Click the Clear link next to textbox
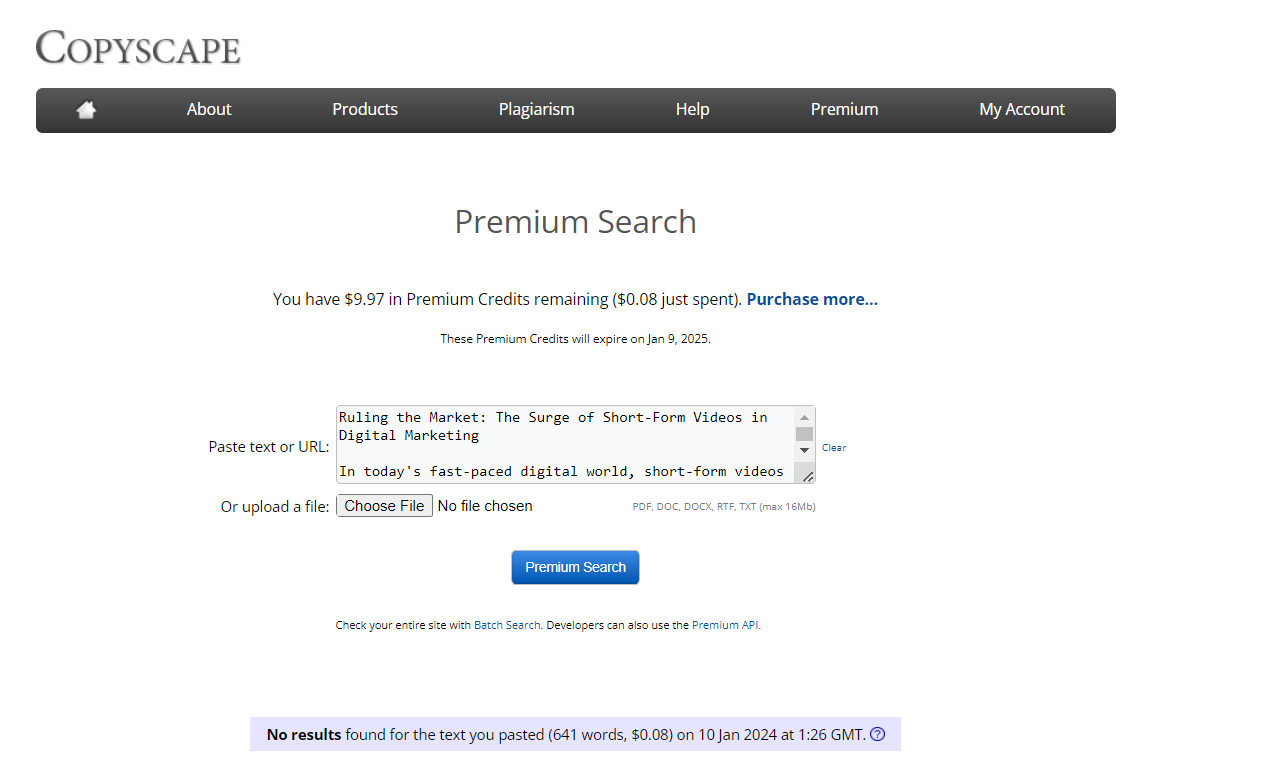The height and width of the screenshot is (777, 1267). pyautogui.click(x=834, y=448)
